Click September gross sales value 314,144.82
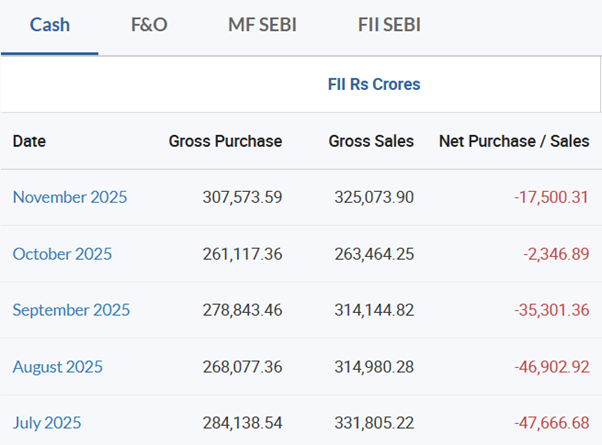The height and width of the screenshot is (445, 602). (x=372, y=310)
